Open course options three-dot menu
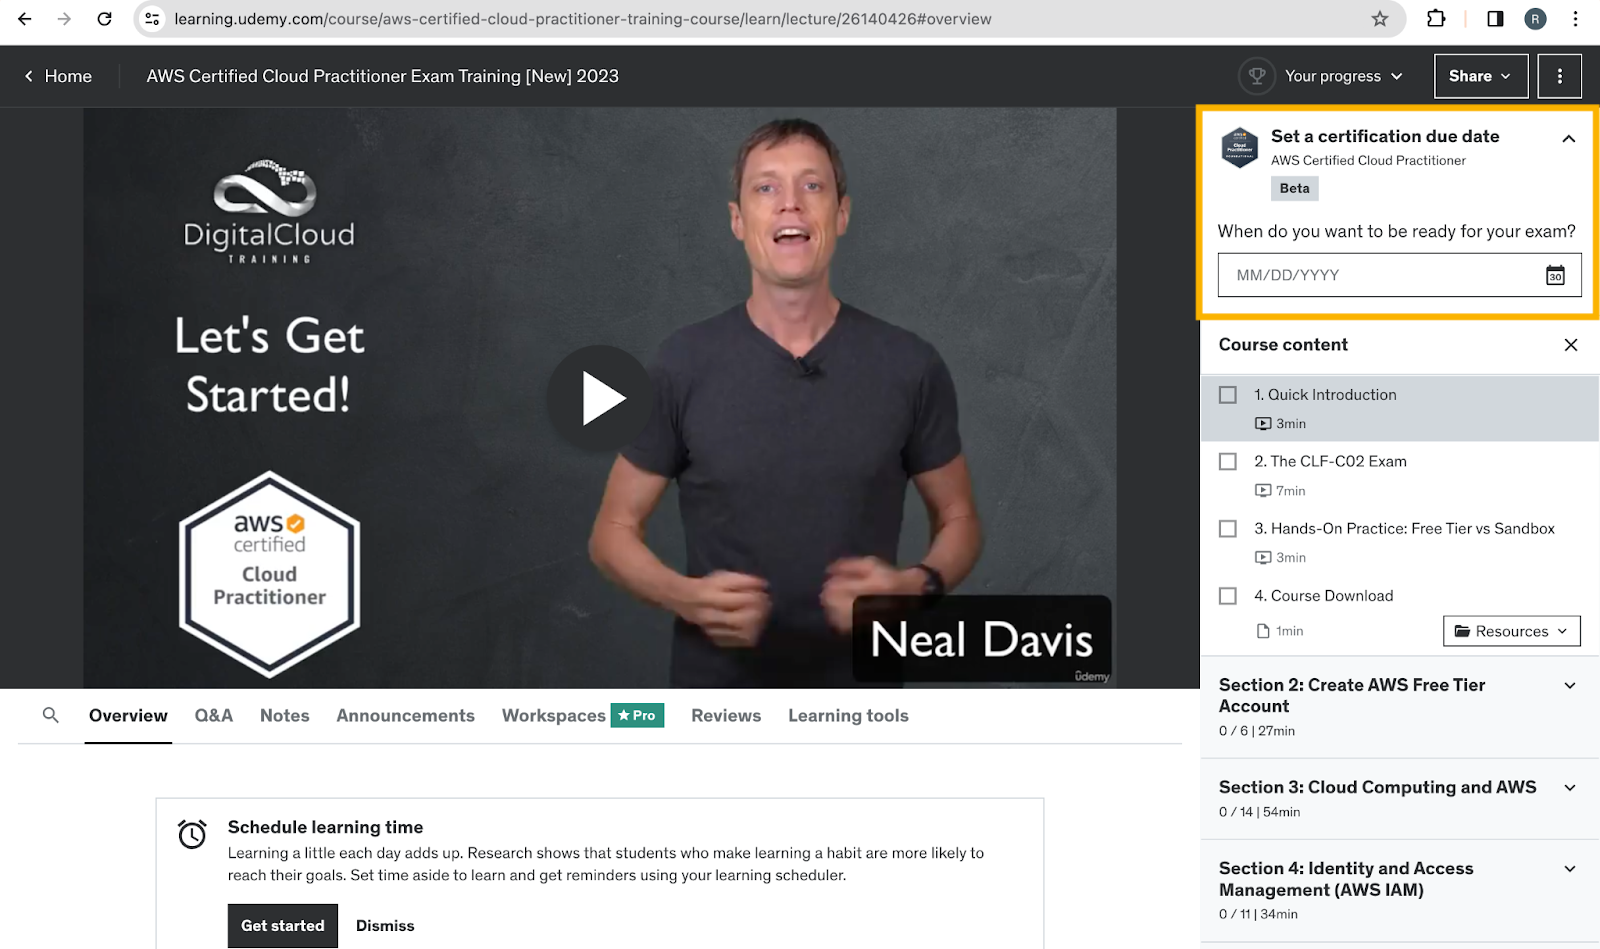The height and width of the screenshot is (949, 1600). click(1559, 76)
